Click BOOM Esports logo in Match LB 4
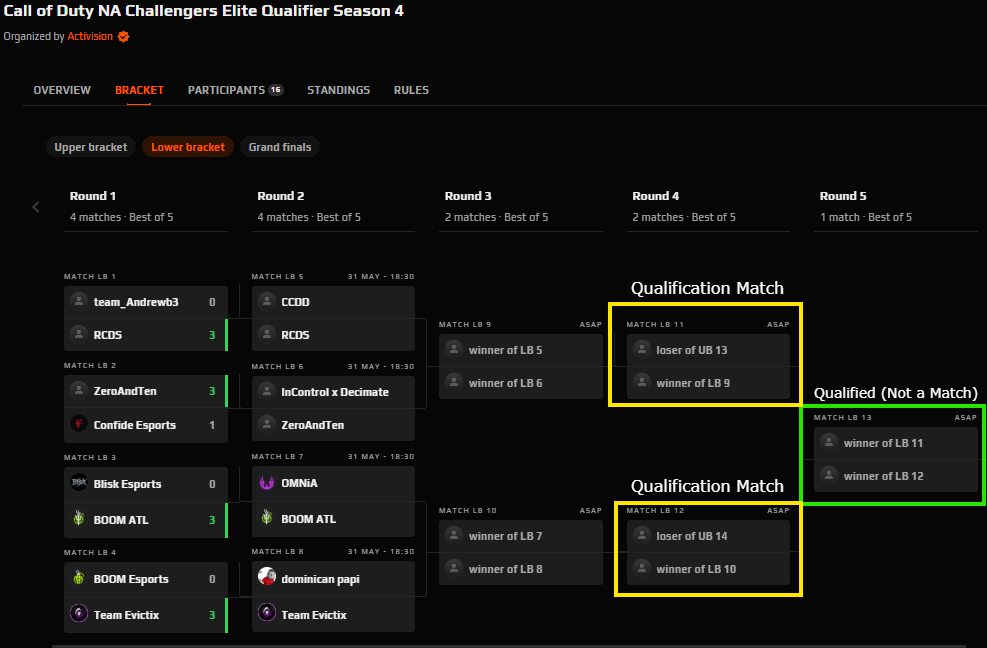The image size is (987, 648). point(79,577)
